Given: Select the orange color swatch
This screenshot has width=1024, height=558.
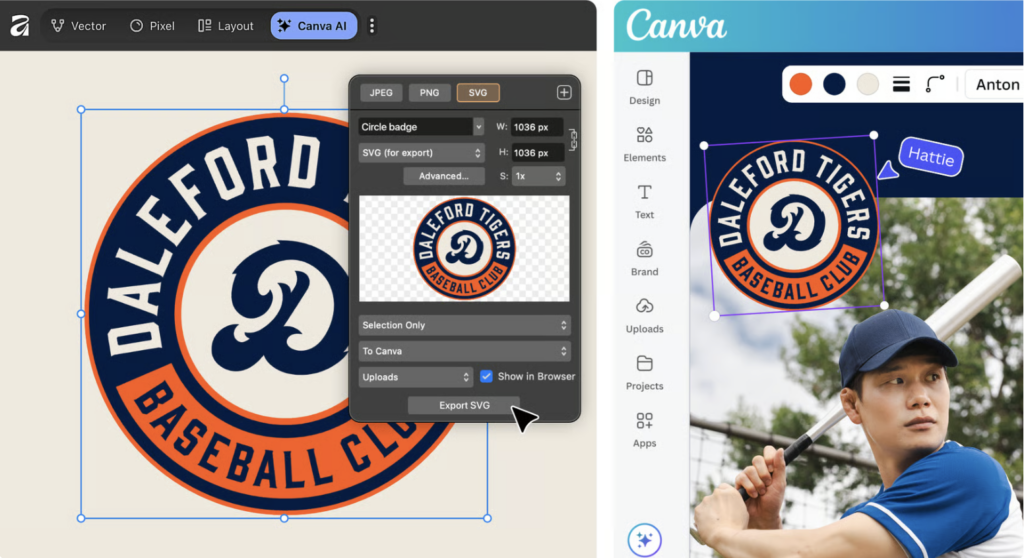Looking at the screenshot, I should point(800,84).
